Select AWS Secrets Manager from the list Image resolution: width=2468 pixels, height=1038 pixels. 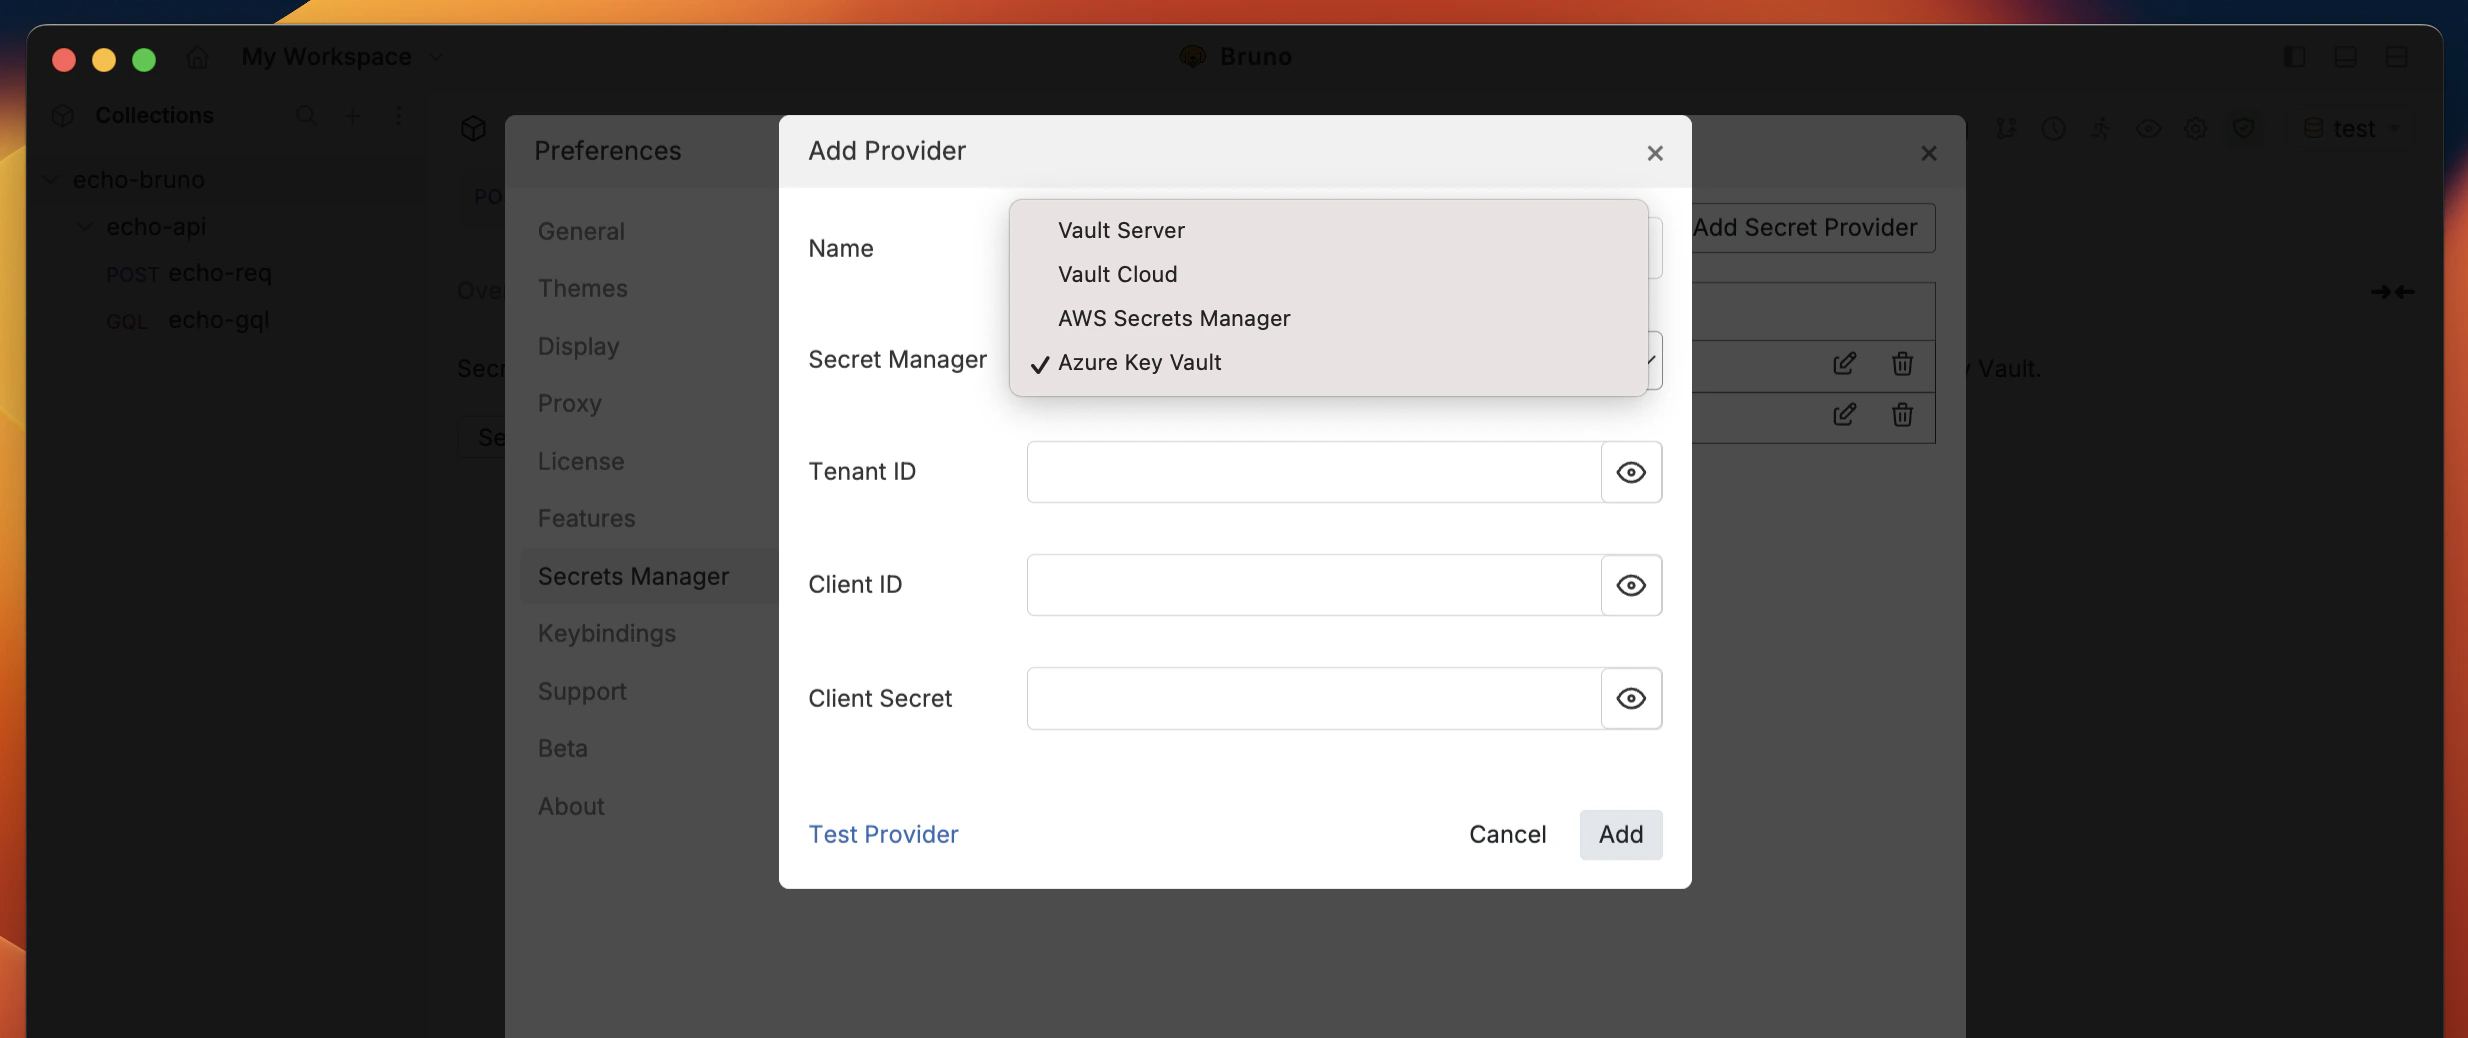pos(1172,318)
